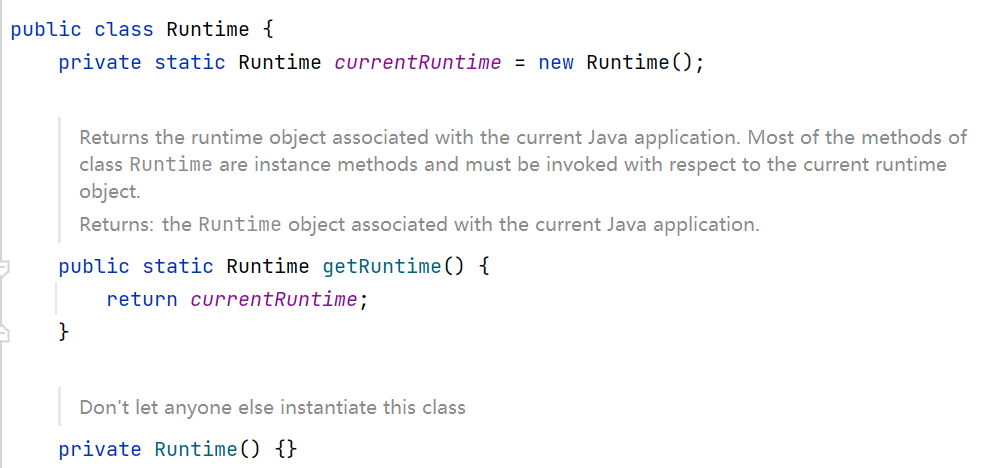Click currentRuntime in the return statement
The width and height of the screenshot is (1007, 468).
[274, 299]
